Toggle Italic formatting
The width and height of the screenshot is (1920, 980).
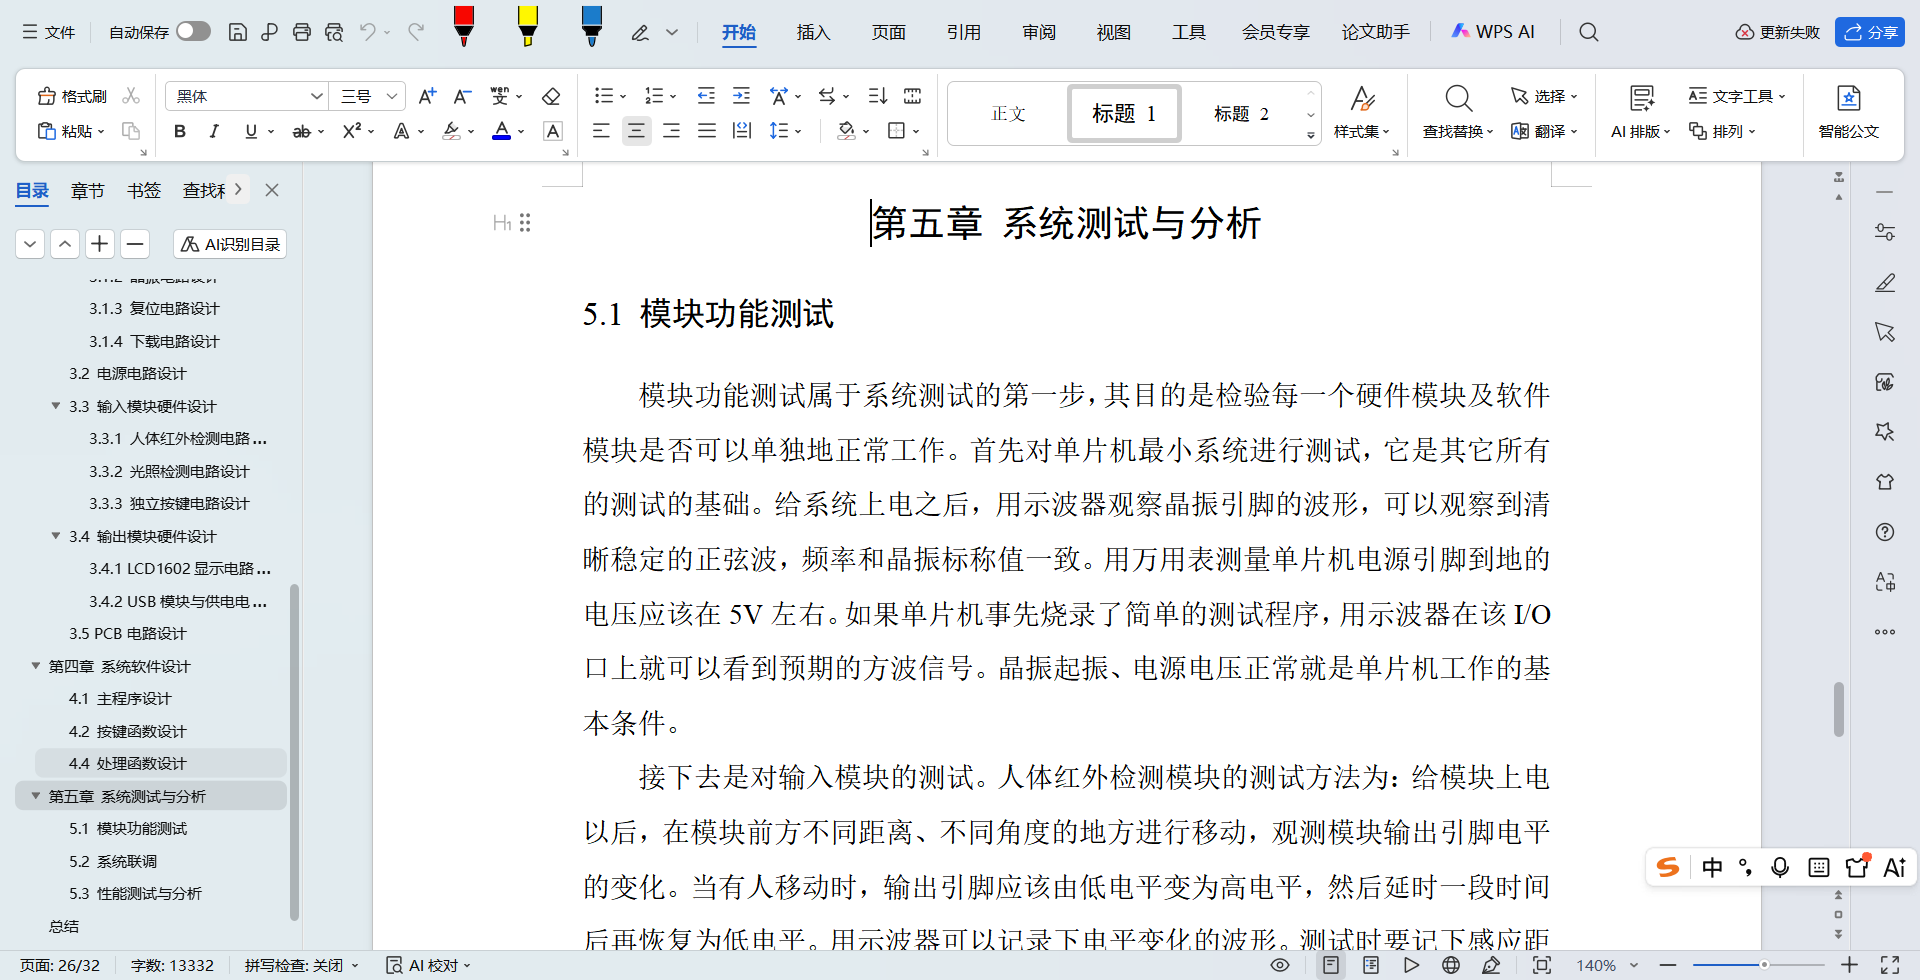214,131
